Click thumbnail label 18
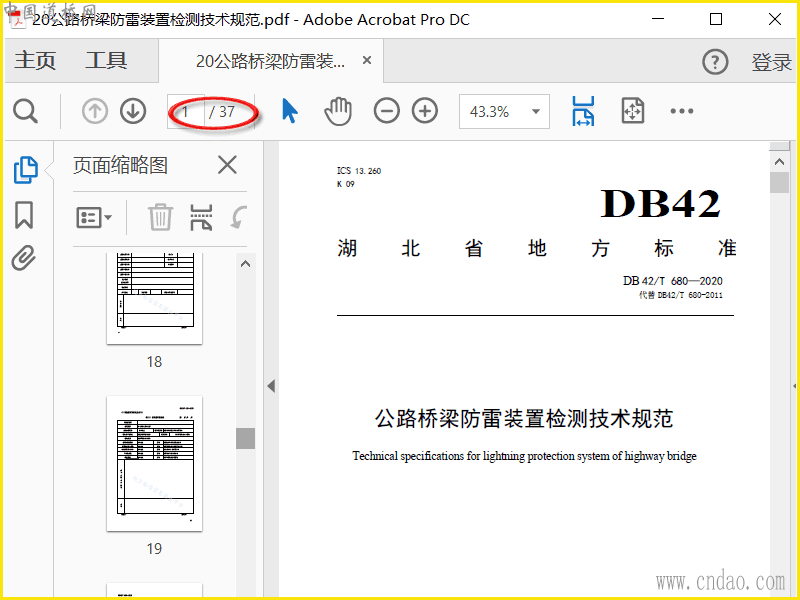800x600 pixels. point(154,362)
